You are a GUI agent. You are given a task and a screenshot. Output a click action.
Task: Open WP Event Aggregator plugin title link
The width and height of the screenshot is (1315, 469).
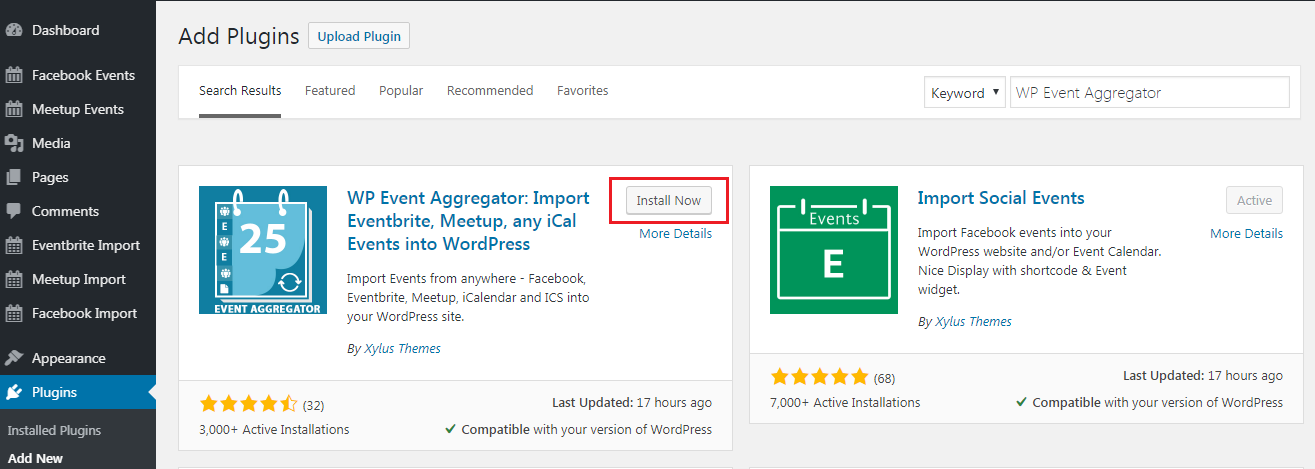[x=469, y=221]
